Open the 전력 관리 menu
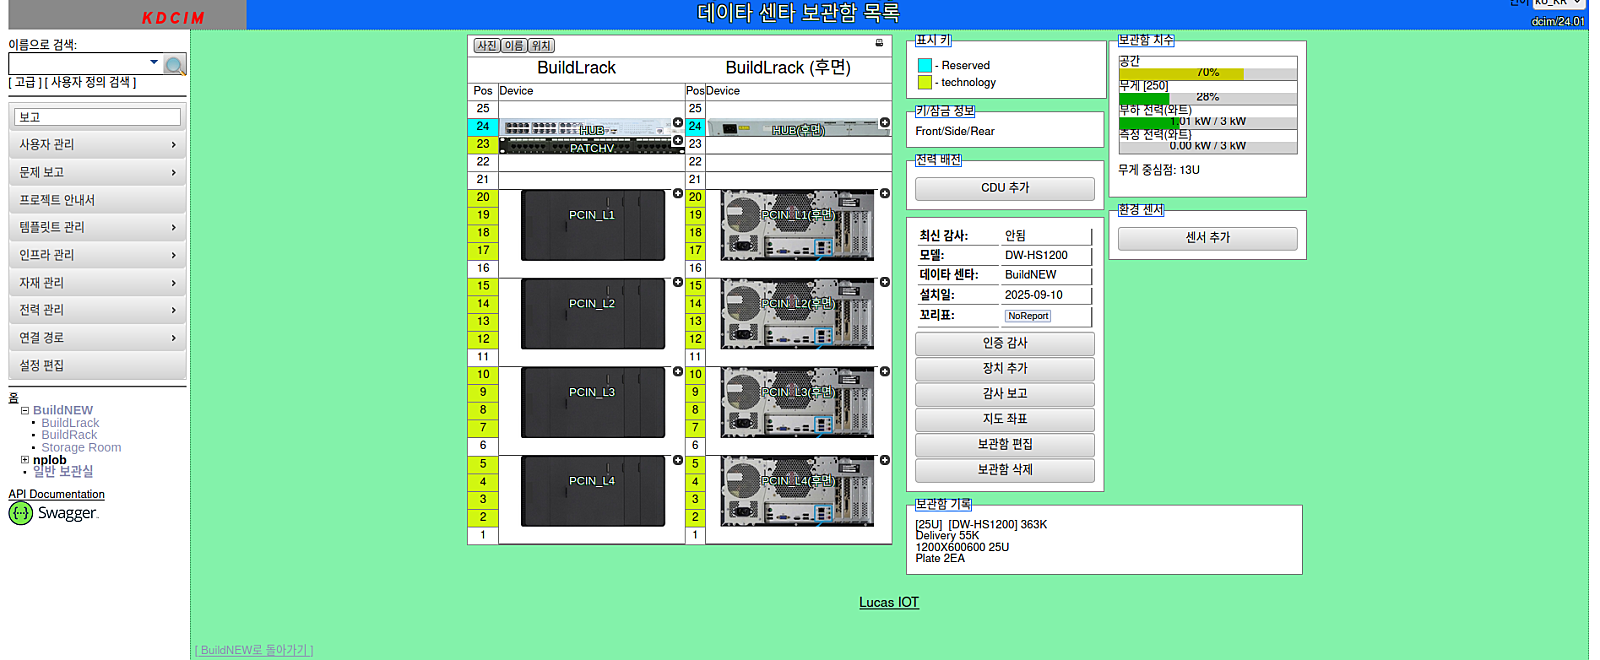This screenshot has height=660, width=1600. tap(97, 310)
